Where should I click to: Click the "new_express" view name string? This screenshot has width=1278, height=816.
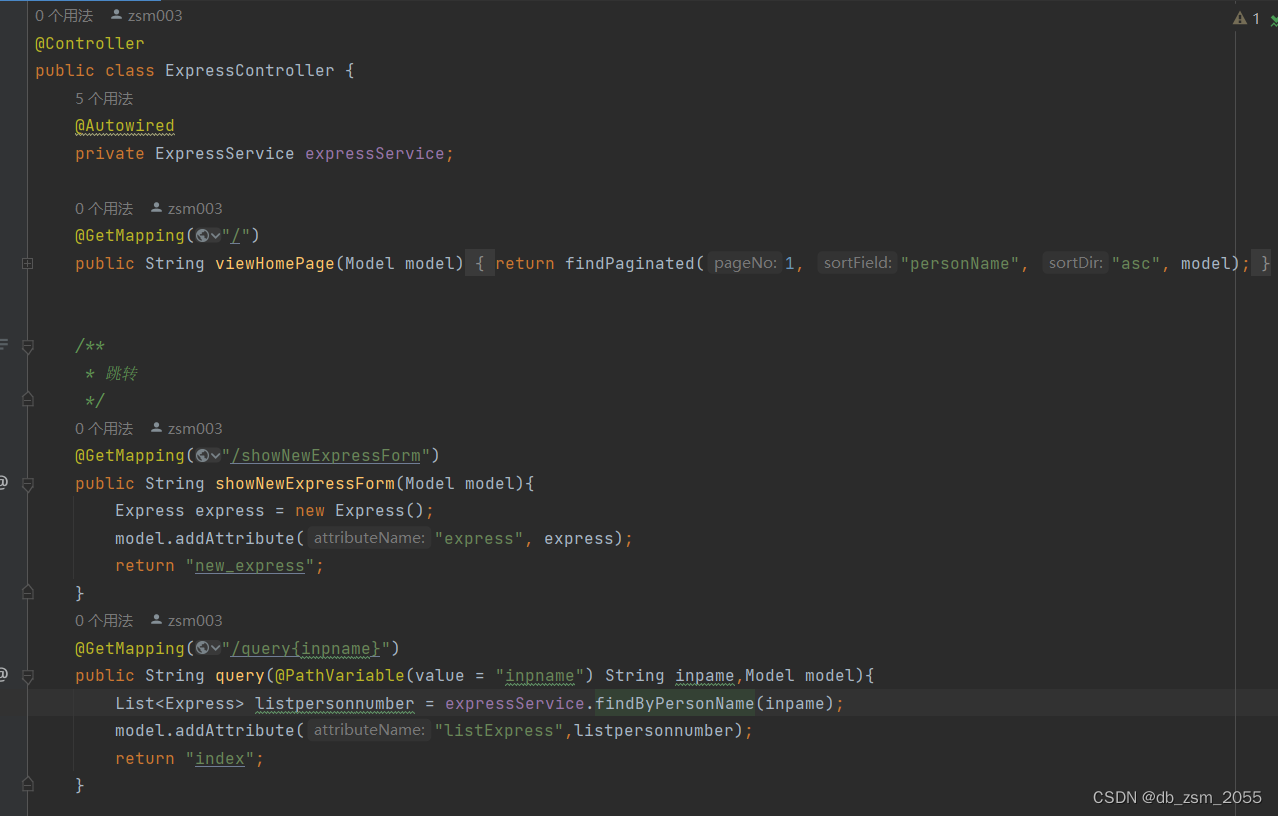(x=250, y=566)
